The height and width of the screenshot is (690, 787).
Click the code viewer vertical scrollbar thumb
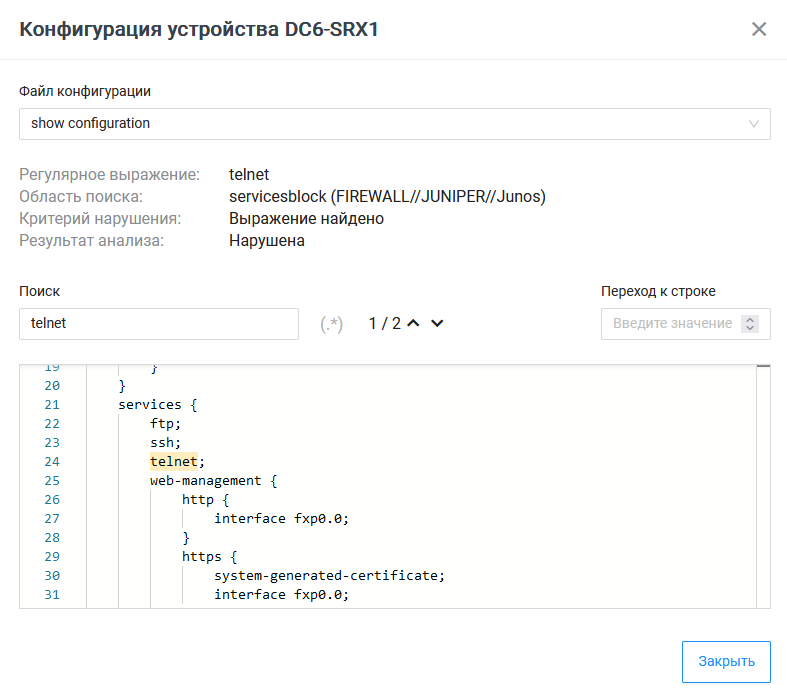coord(763,368)
